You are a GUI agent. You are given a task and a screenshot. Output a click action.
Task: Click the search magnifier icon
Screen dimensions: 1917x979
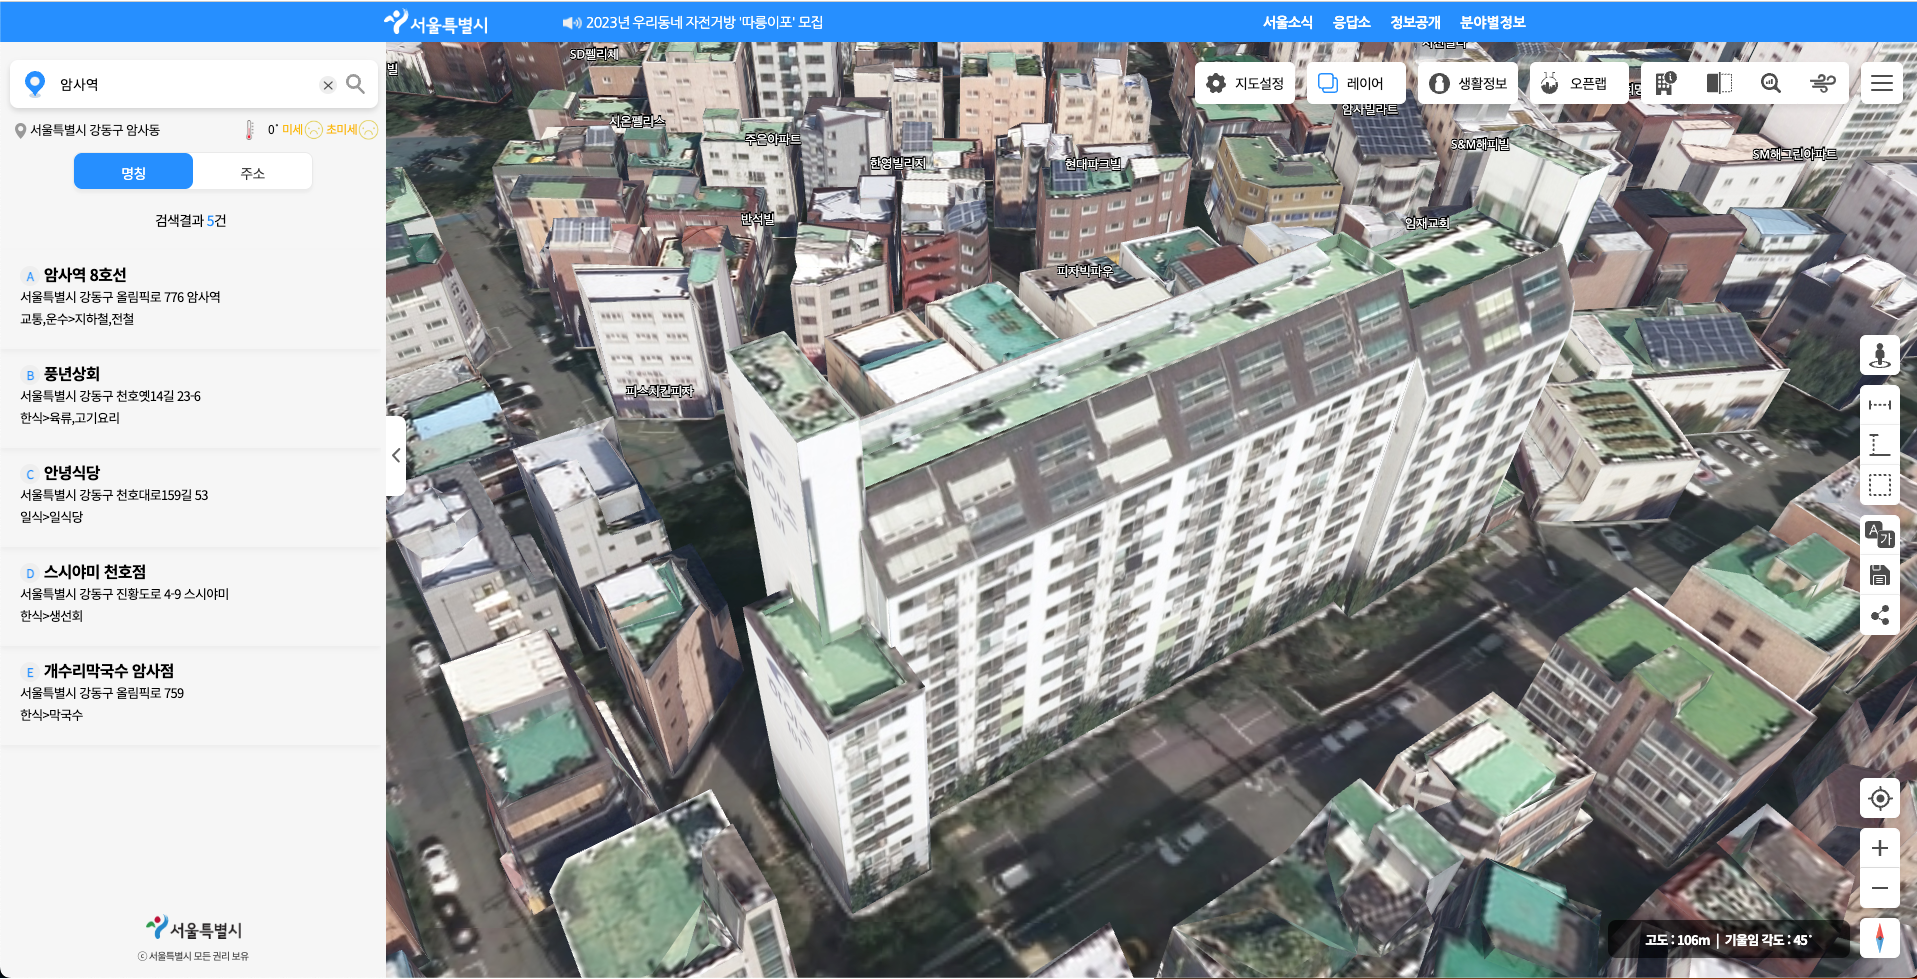[355, 84]
